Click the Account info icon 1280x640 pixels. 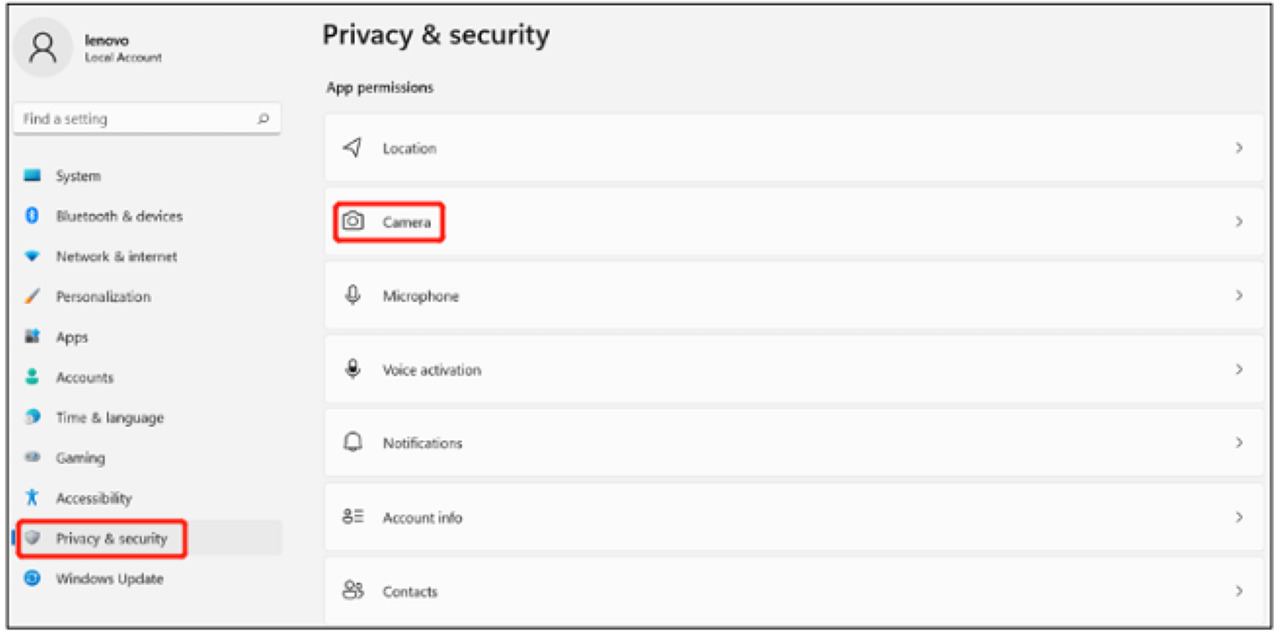(352, 517)
